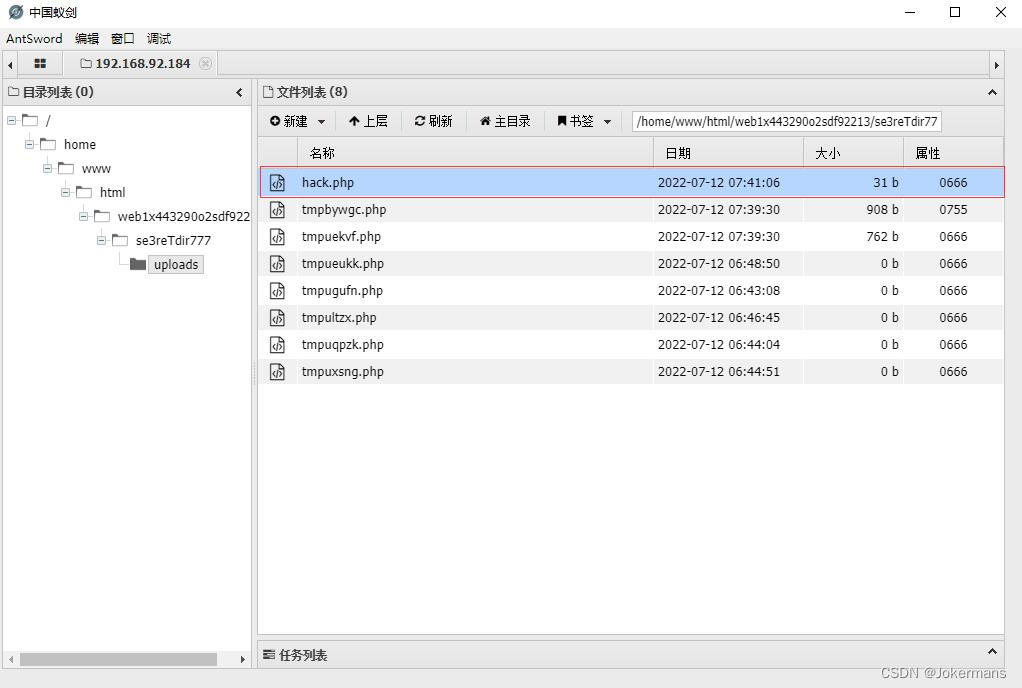This screenshot has height=688, width=1022.
Task: Click the tmpugufn.php file name
Action: click(342, 291)
